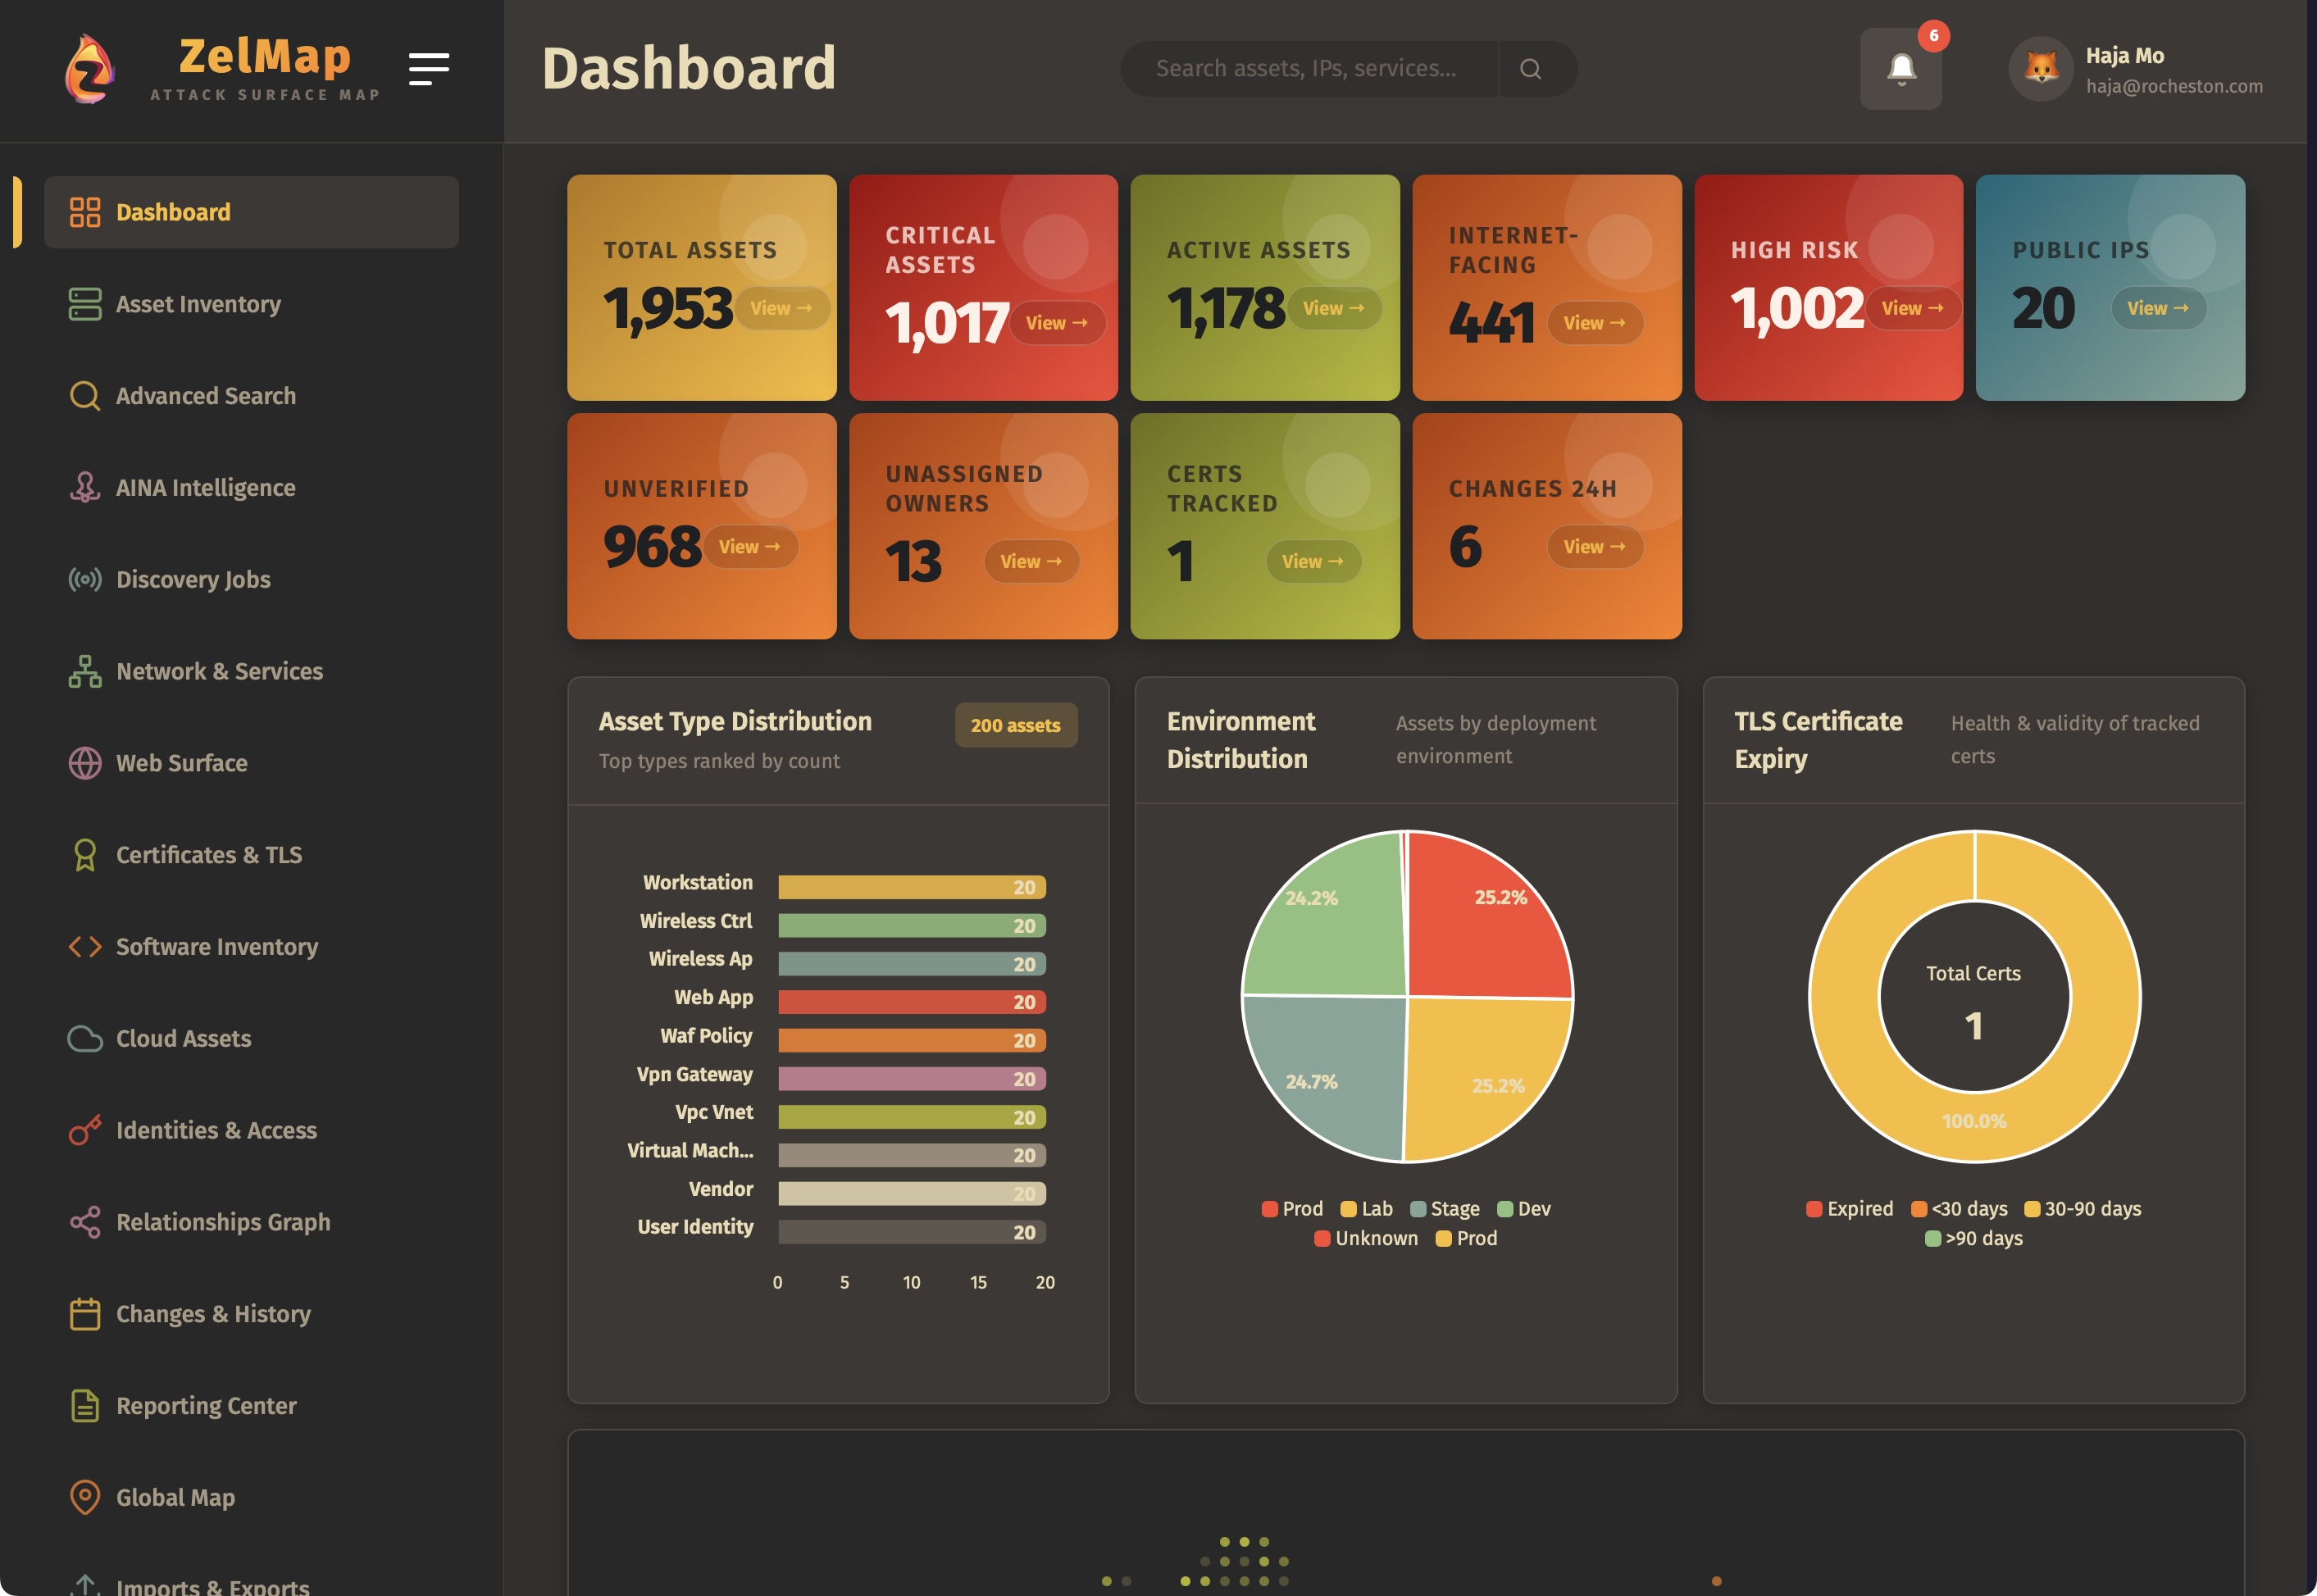
Task: Select the Asset Inventory sidebar icon
Action: pos(85,303)
